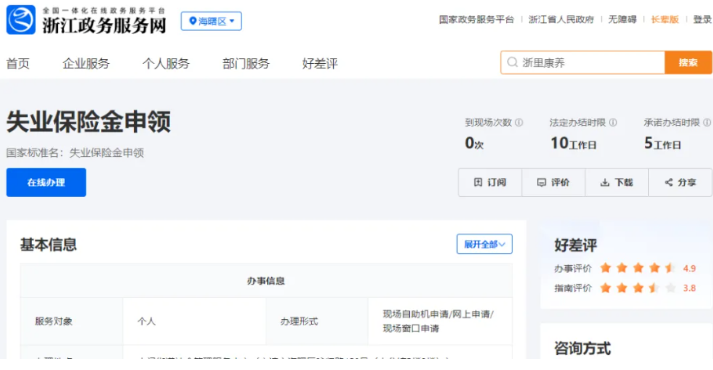Screen dimensions: 713x370
Task: Click info icon next to 法定办结时限
Action: point(613,122)
